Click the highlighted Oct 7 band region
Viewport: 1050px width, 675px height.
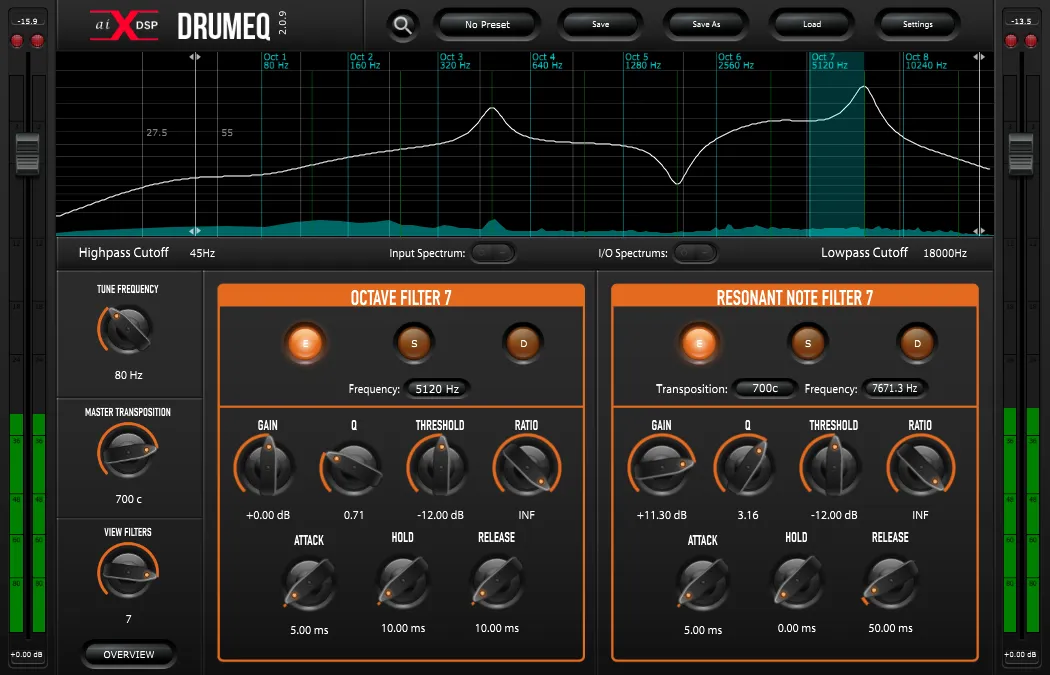point(836,144)
